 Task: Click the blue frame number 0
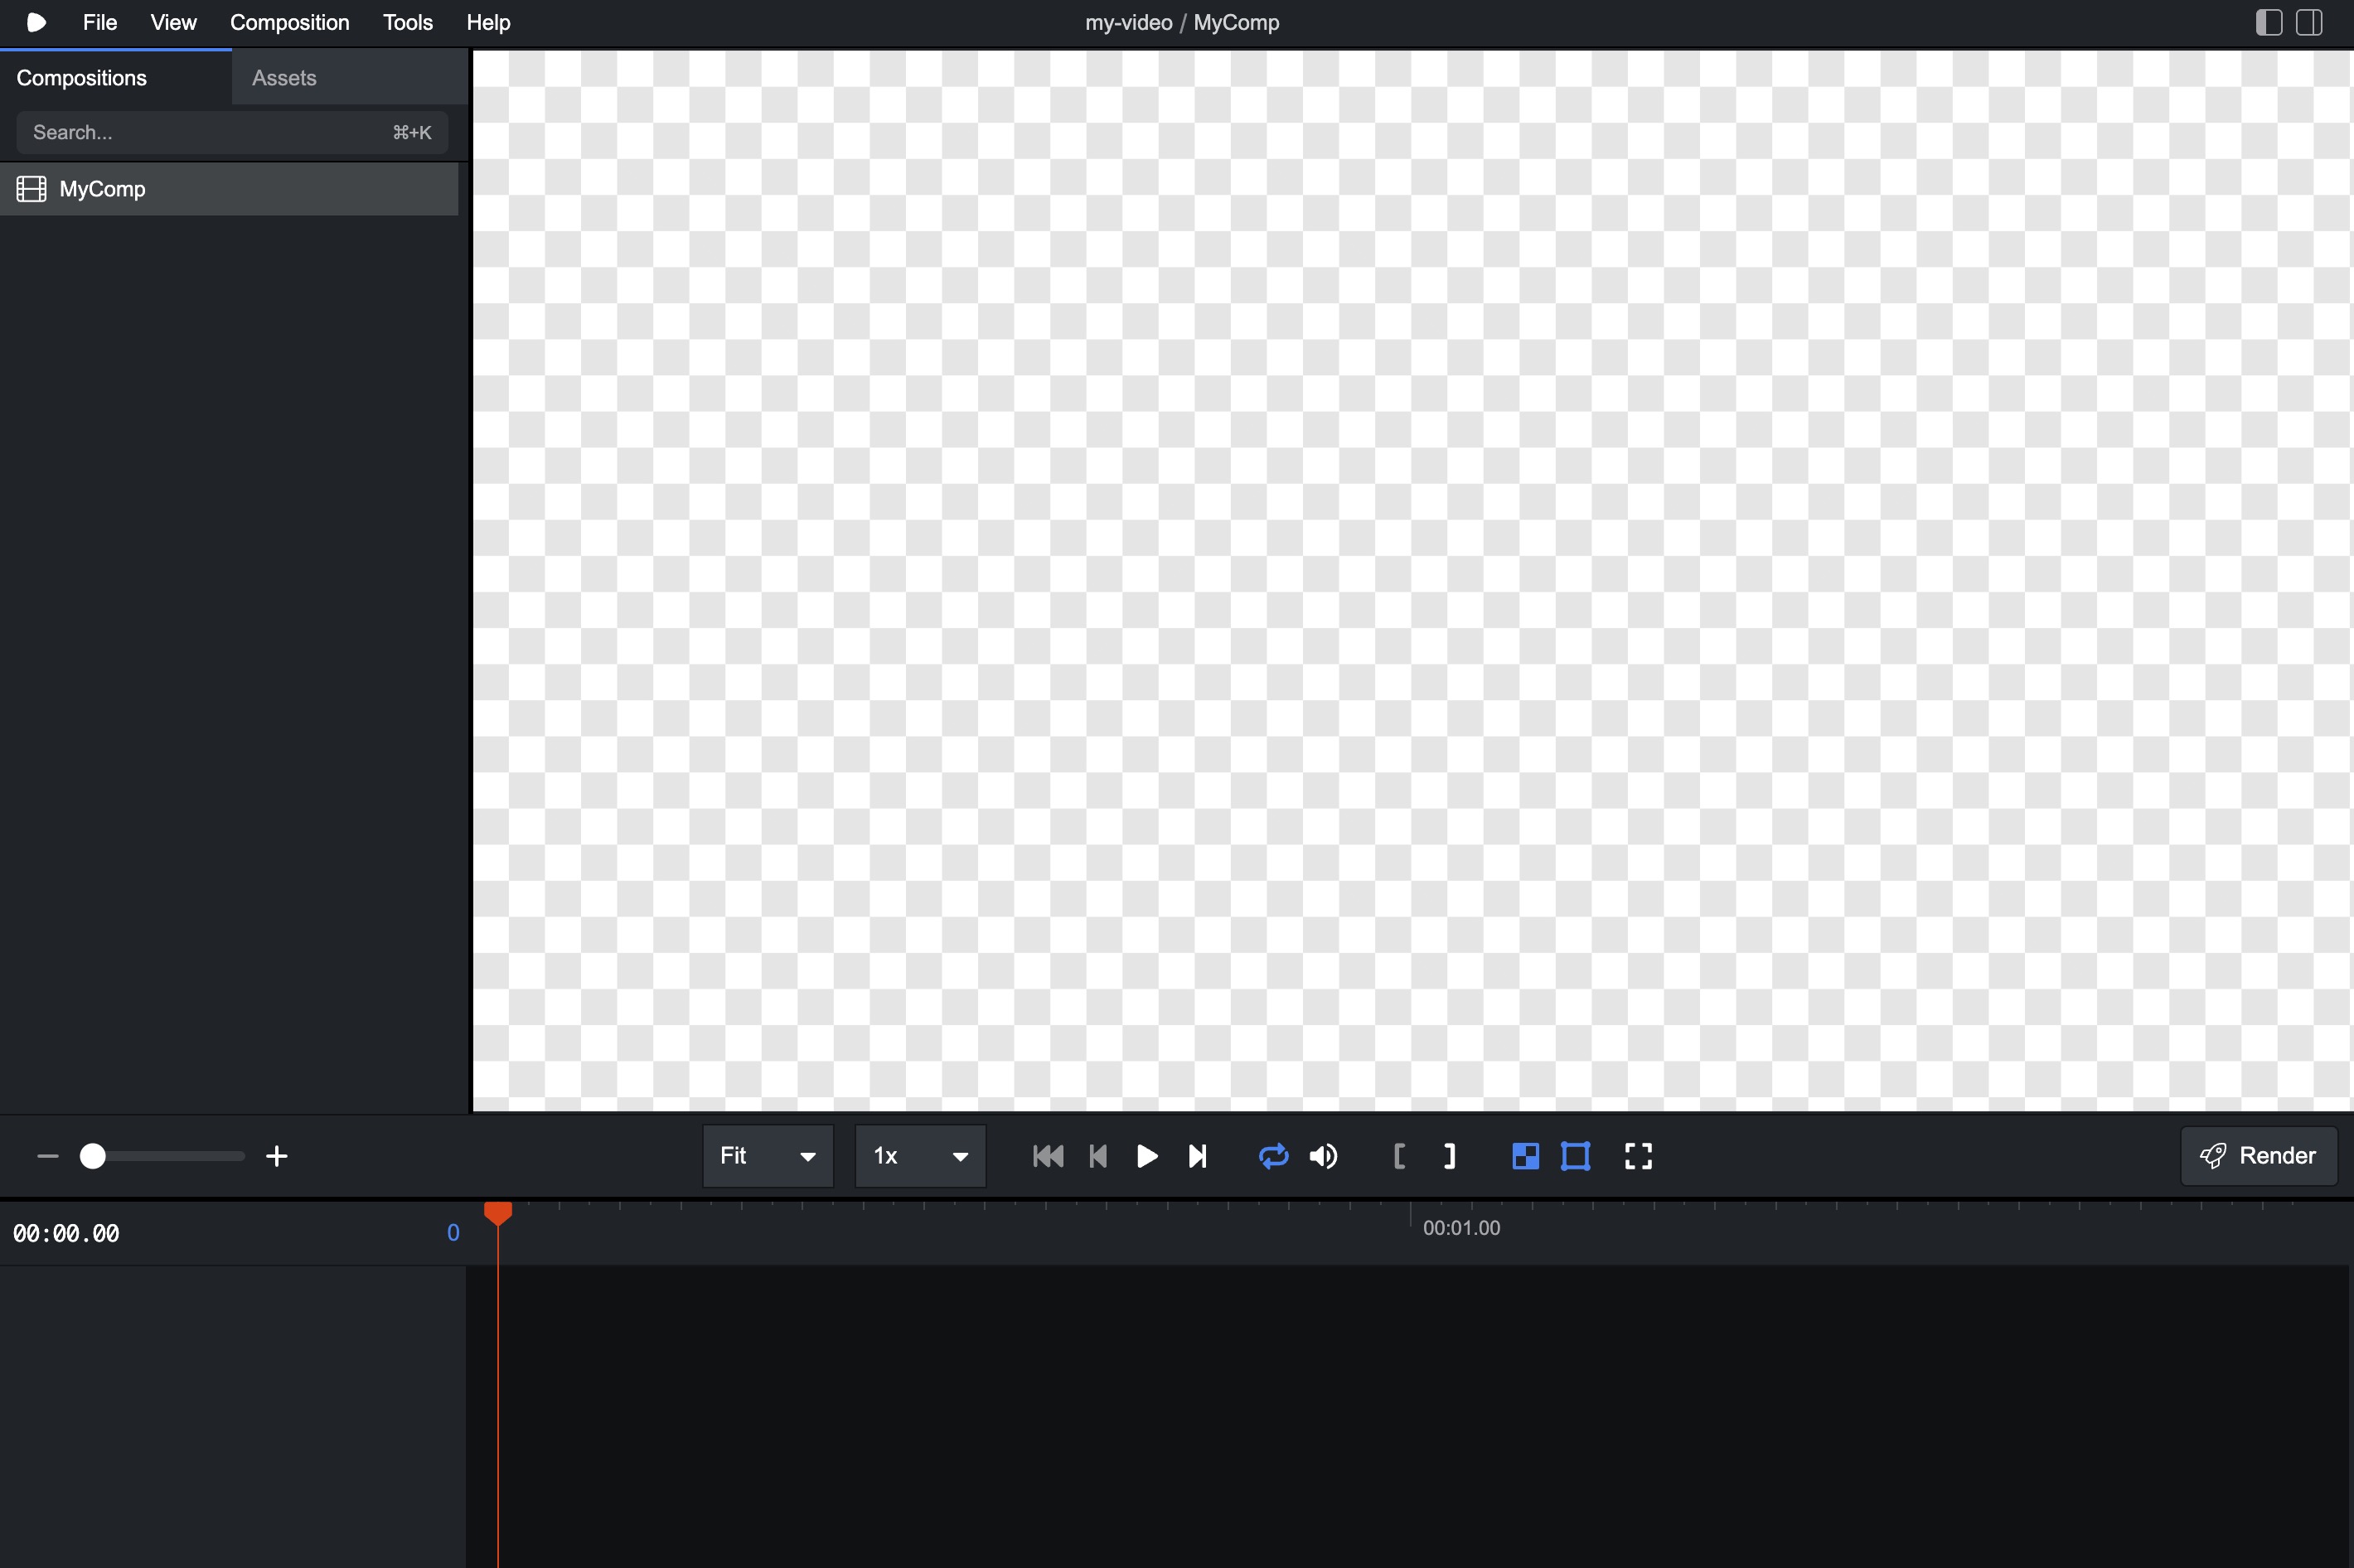tap(453, 1233)
